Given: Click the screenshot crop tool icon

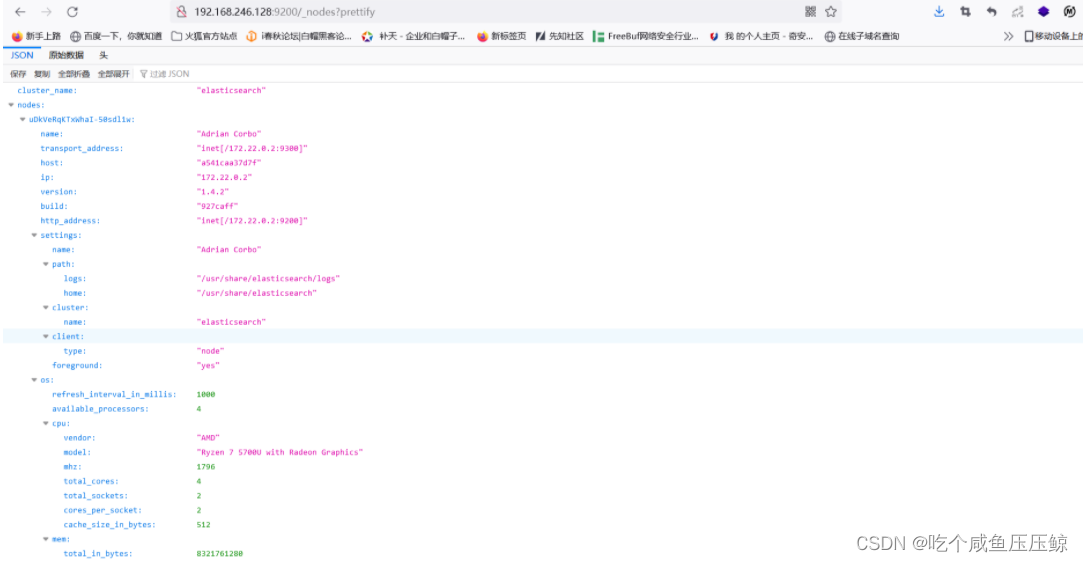Looking at the screenshot, I should point(965,12).
